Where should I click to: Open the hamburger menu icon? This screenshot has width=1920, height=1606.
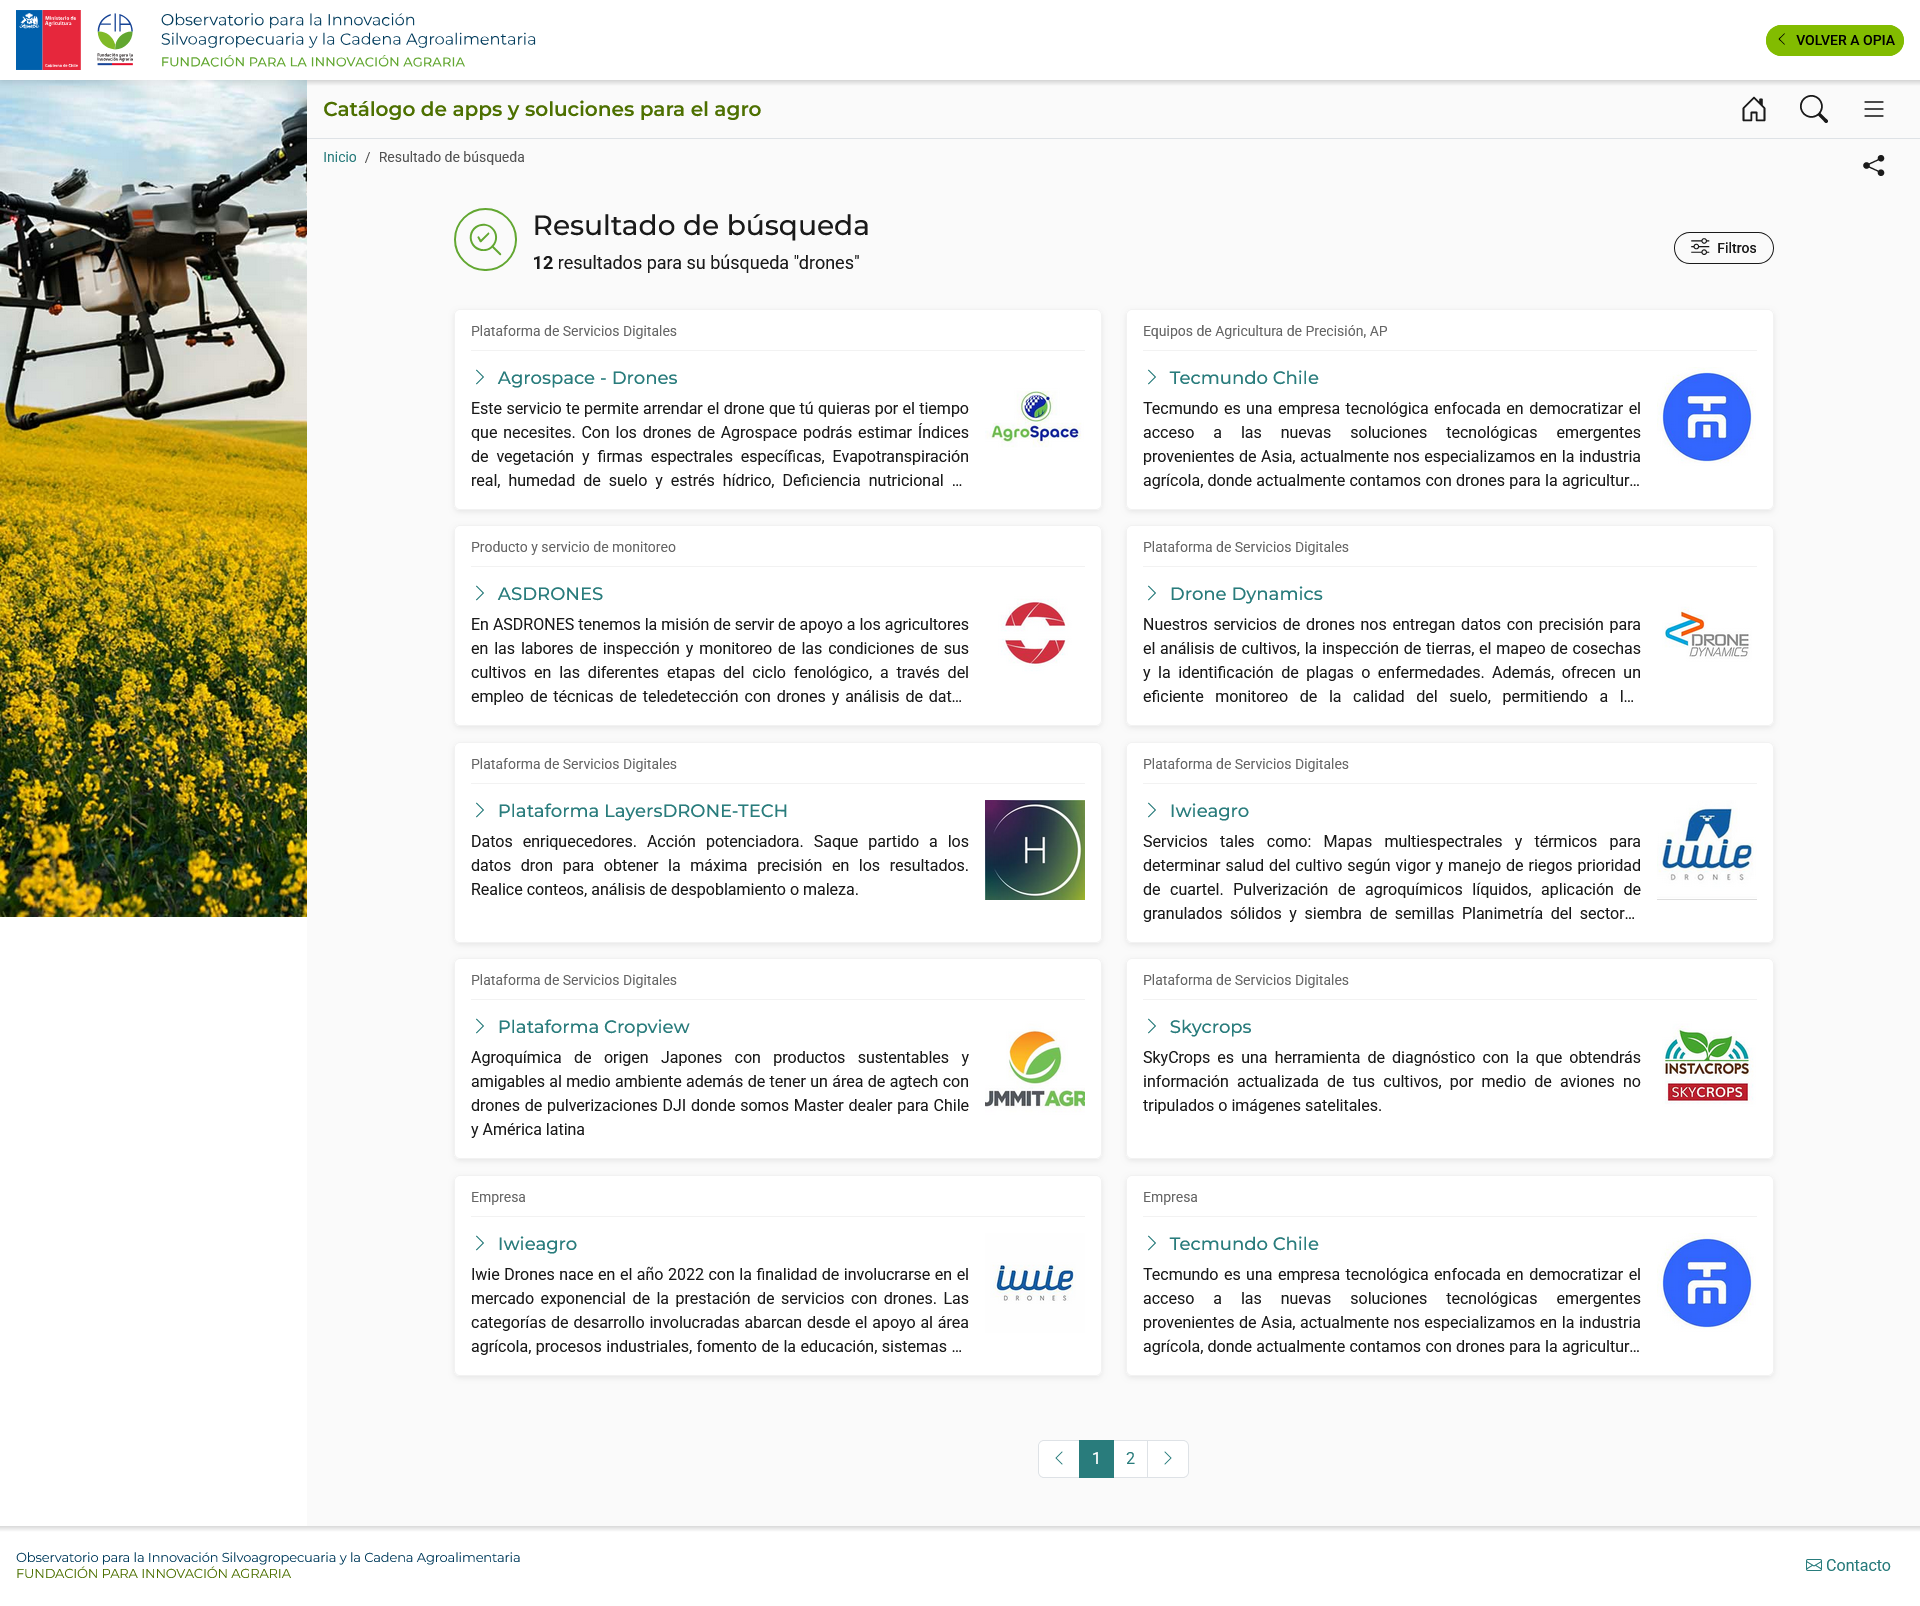(1874, 109)
